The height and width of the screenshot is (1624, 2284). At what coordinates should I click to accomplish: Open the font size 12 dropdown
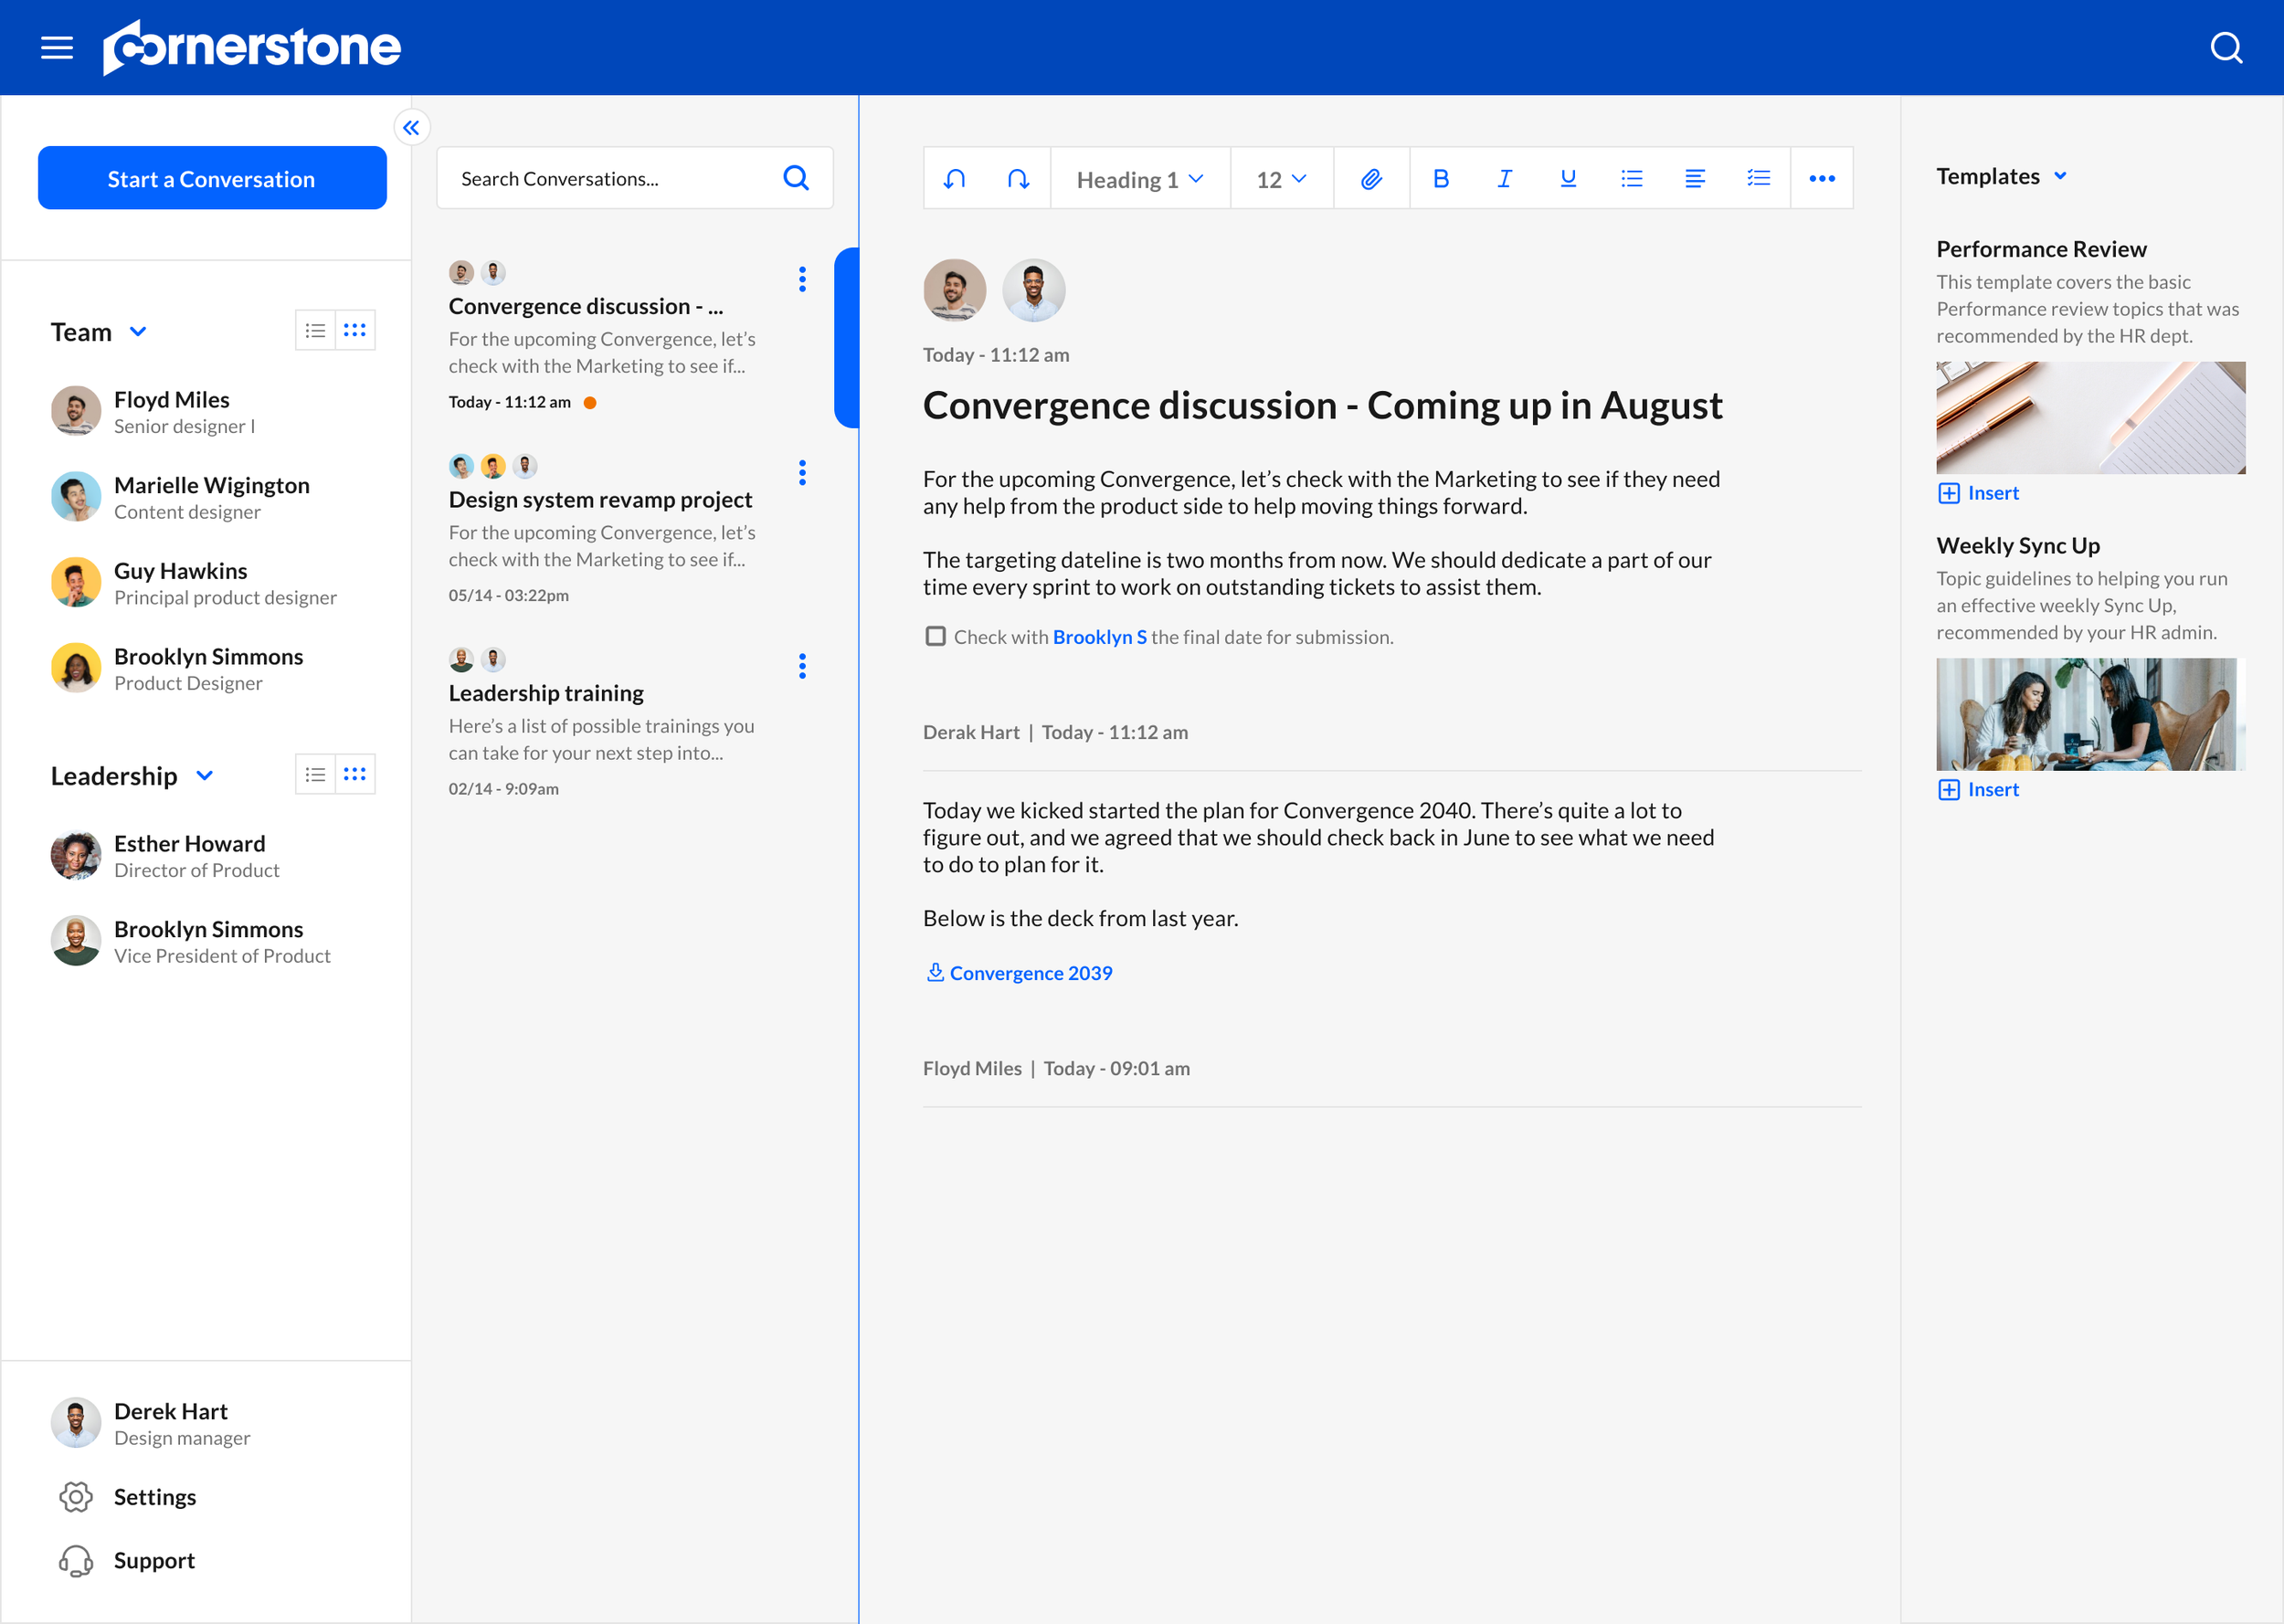pos(1281,178)
